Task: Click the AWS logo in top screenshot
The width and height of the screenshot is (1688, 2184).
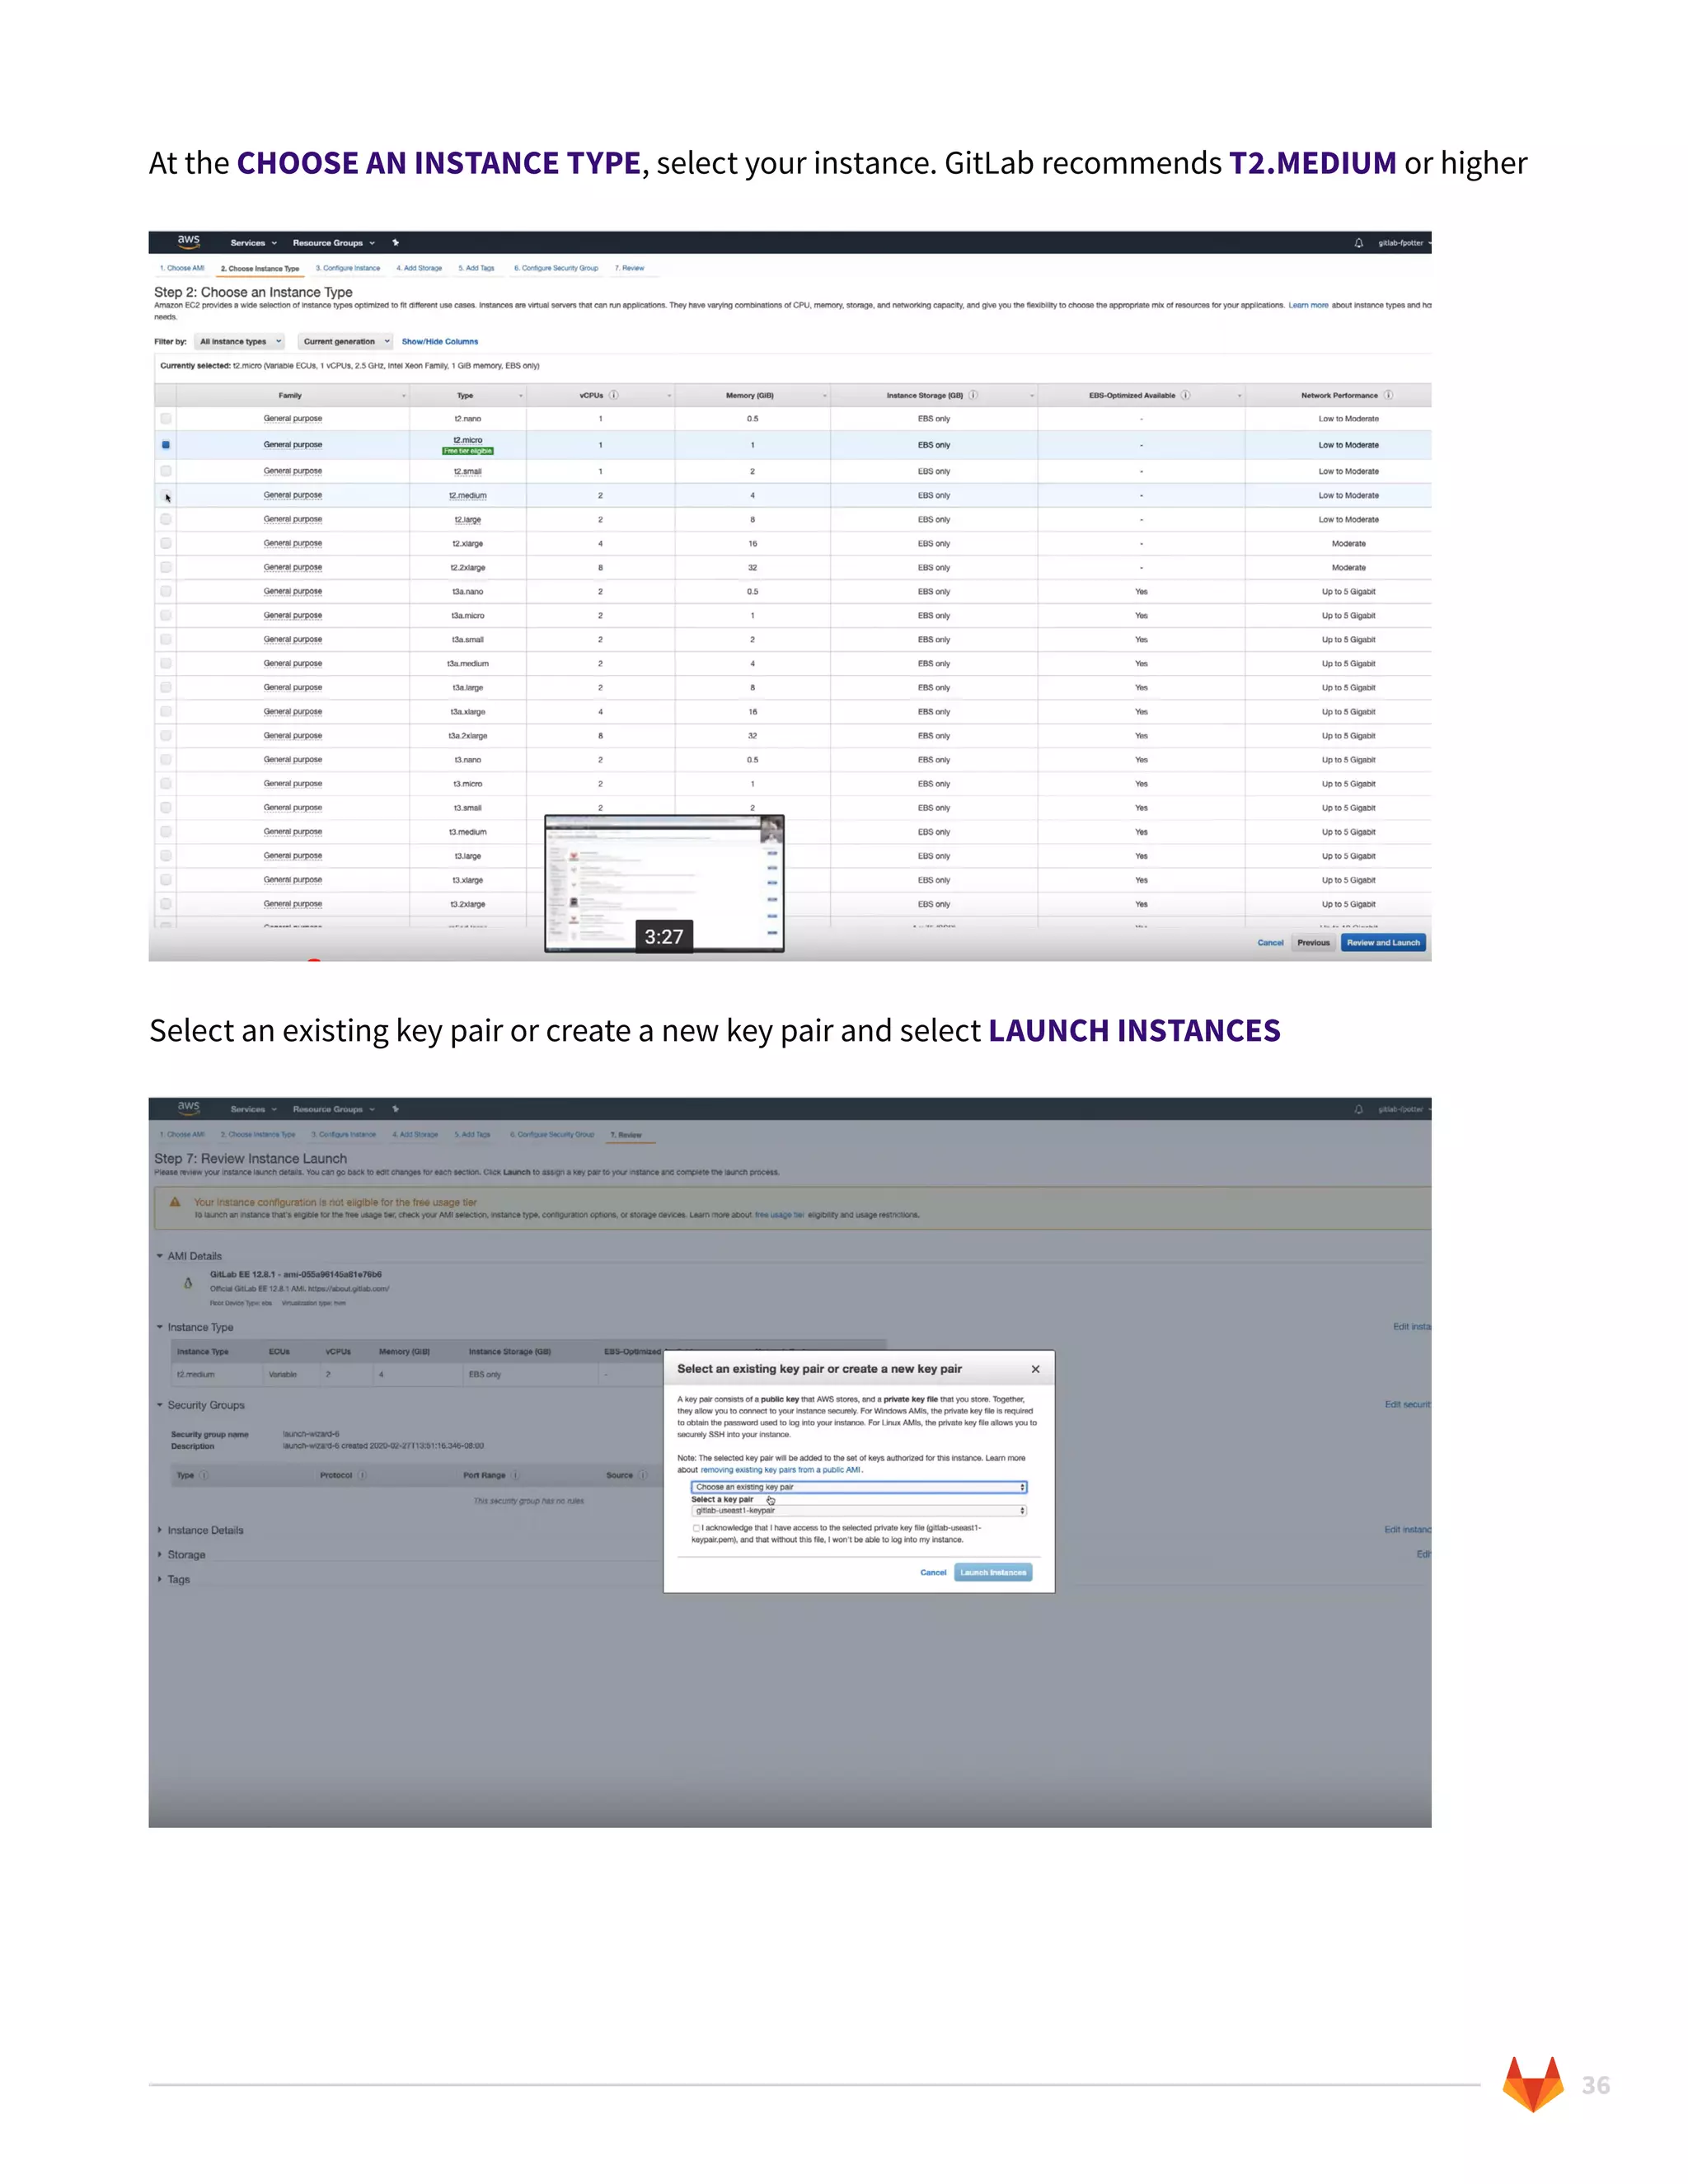Action: click(188, 241)
